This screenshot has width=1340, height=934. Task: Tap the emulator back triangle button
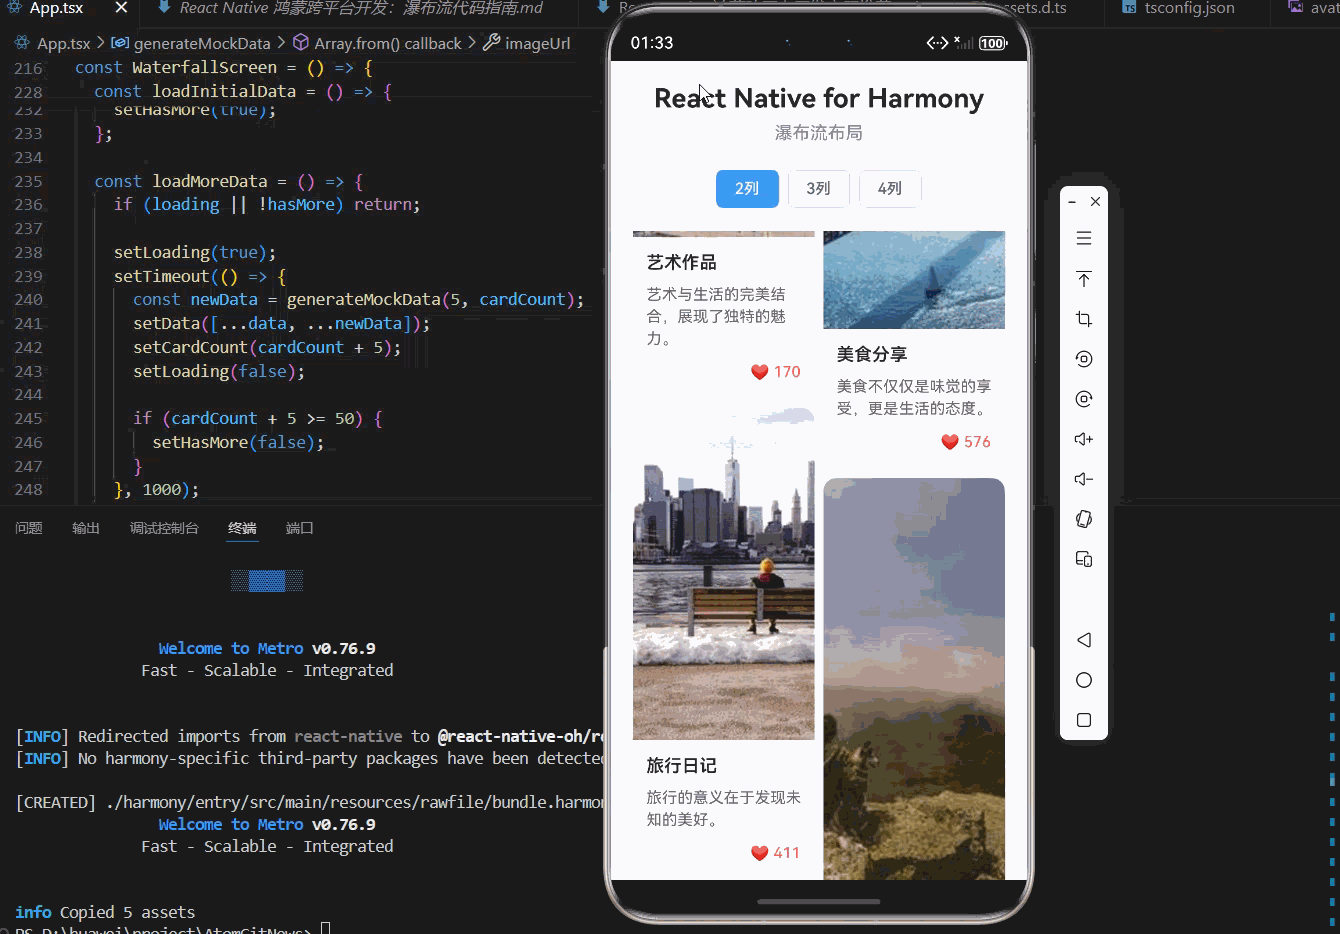pyautogui.click(x=1084, y=640)
